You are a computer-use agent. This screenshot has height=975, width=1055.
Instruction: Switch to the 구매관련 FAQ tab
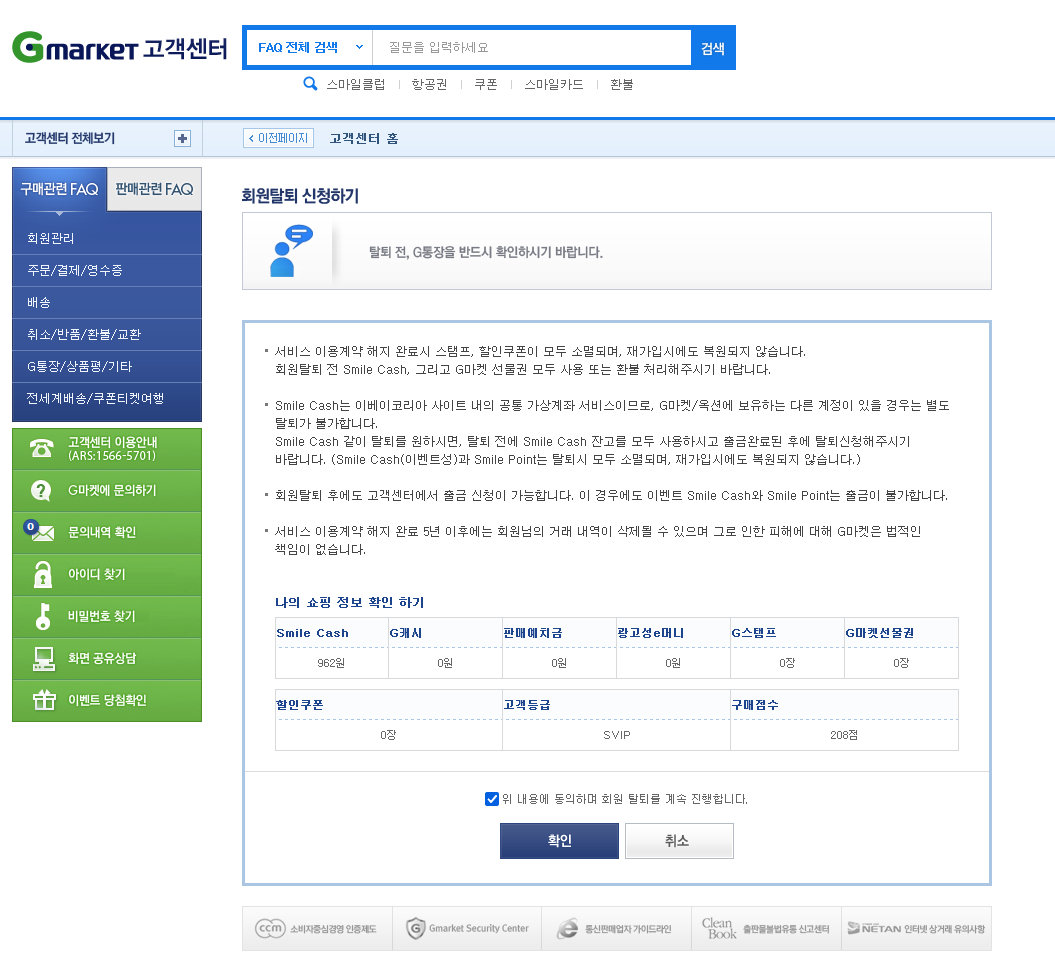point(59,189)
